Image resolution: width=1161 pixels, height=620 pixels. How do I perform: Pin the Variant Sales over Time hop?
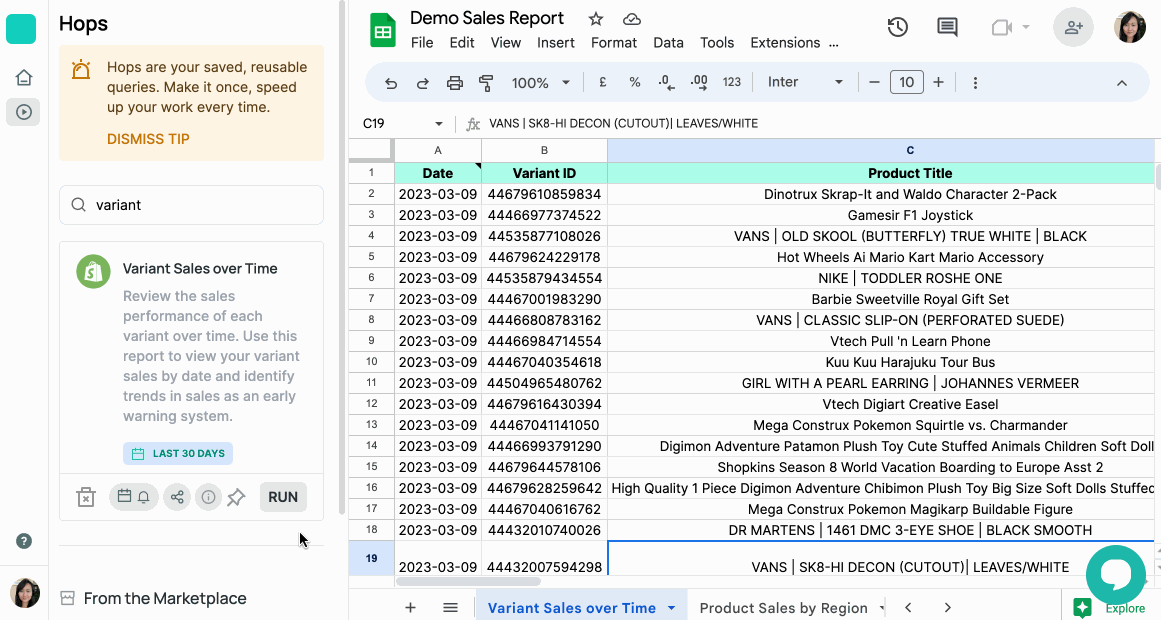236,497
